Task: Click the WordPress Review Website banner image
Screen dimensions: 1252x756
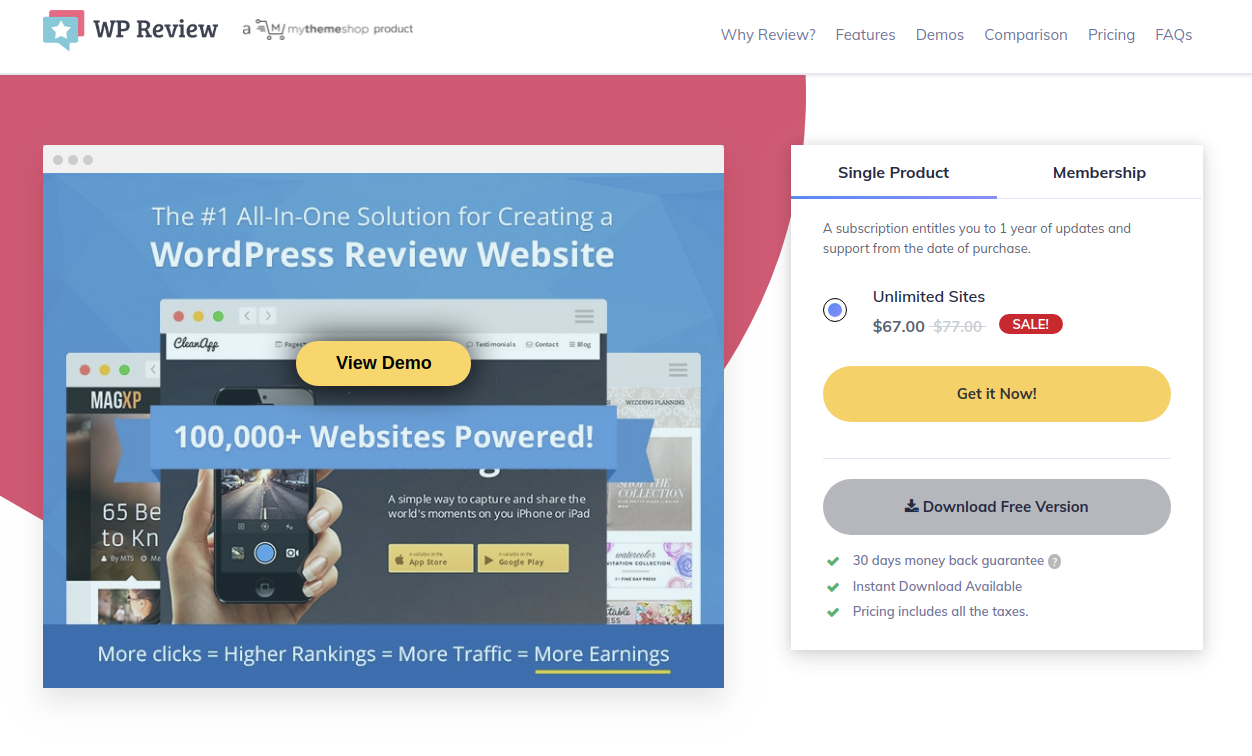Action: click(383, 430)
